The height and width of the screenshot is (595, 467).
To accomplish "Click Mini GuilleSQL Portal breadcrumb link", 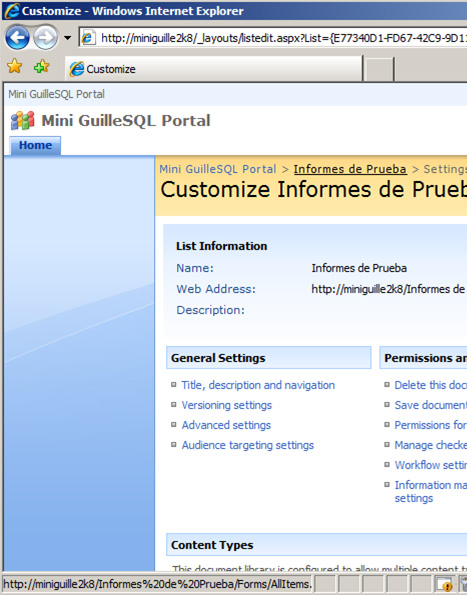I will click(x=218, y=169).
